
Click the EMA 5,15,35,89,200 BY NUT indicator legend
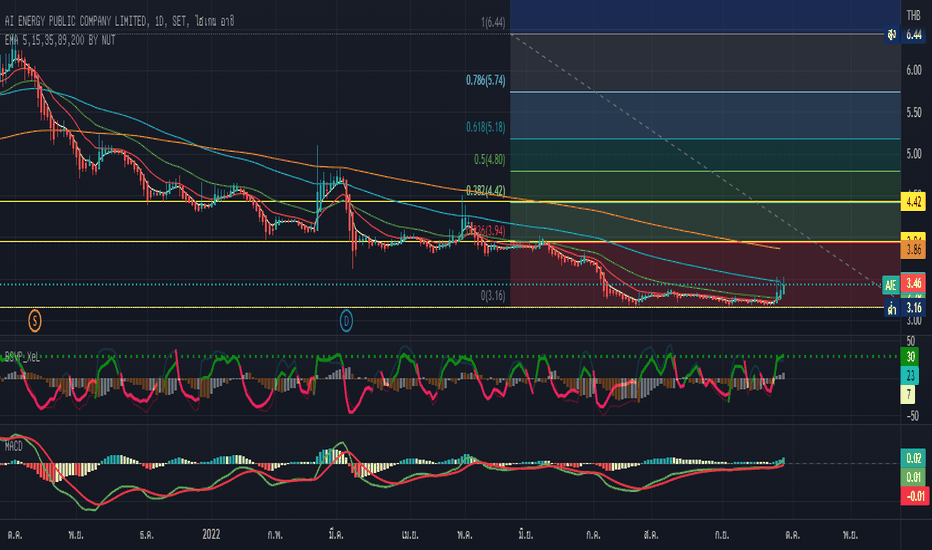59,40
